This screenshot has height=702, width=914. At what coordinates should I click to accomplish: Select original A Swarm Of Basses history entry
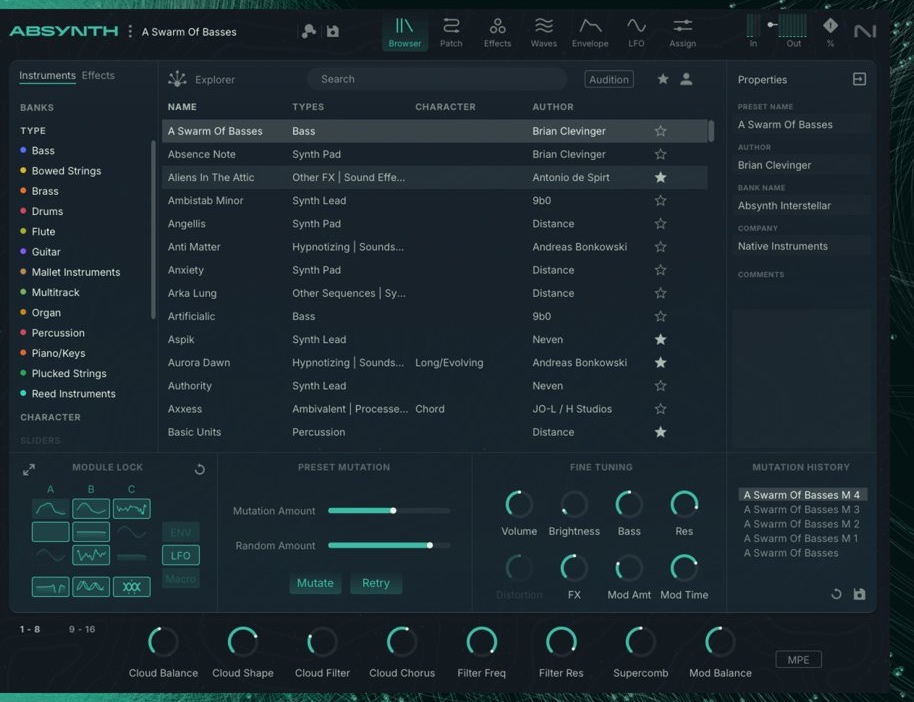(790, 553)
